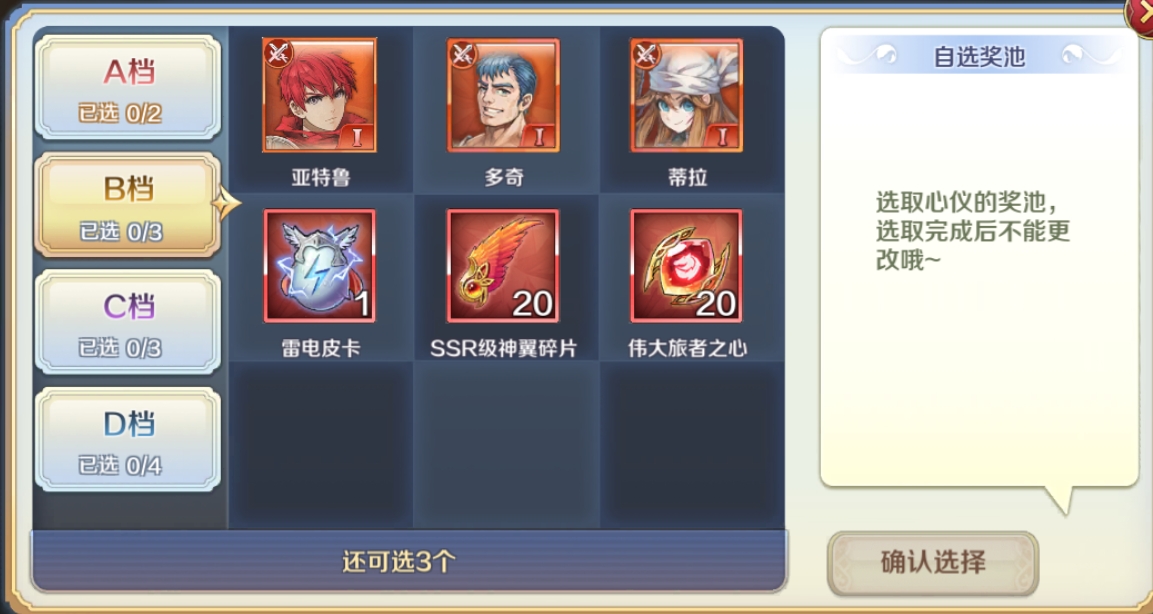Choose the 蒂拉 hero portrait
The image size is (1153, 614).
pos(686,96)
